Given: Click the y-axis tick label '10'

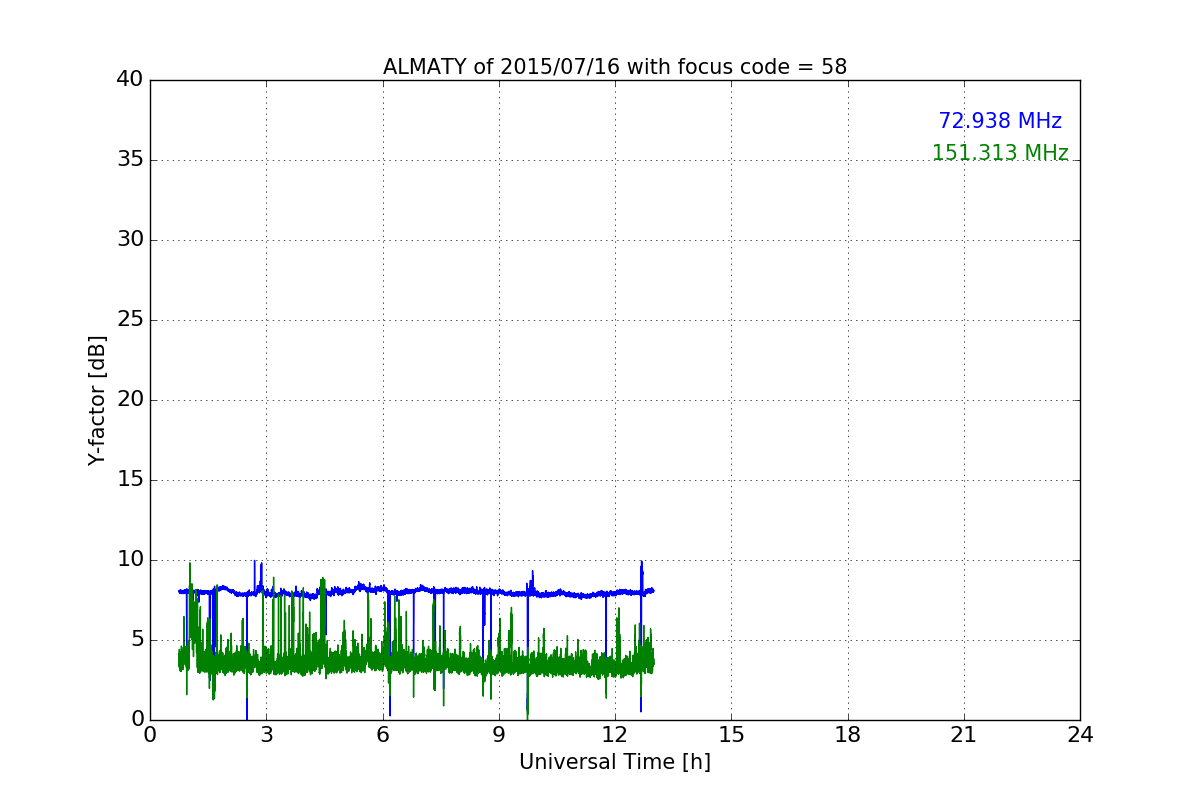Looking at the screenshot, I should click(130, 560).
